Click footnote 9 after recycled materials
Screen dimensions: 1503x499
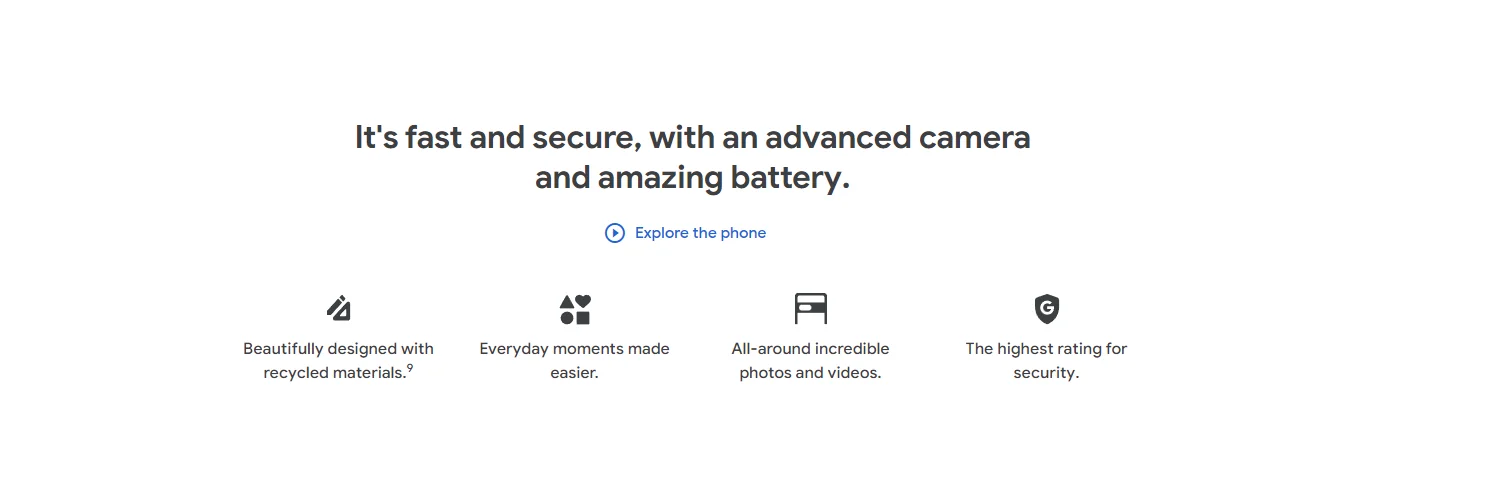tap(410, 369)
